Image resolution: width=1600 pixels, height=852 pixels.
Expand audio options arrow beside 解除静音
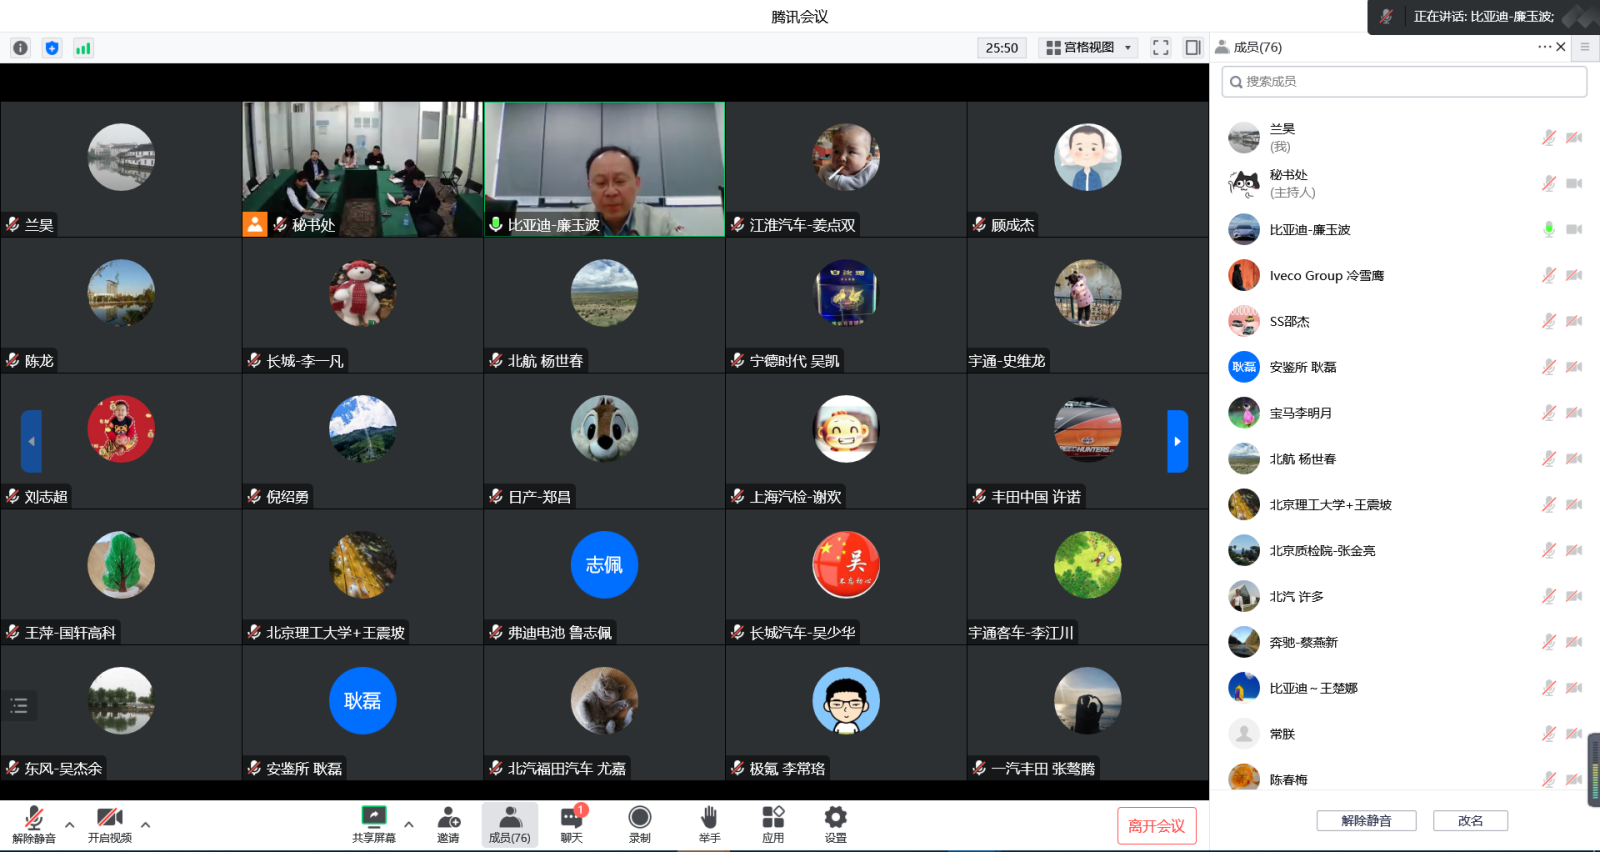click(69, 825)
